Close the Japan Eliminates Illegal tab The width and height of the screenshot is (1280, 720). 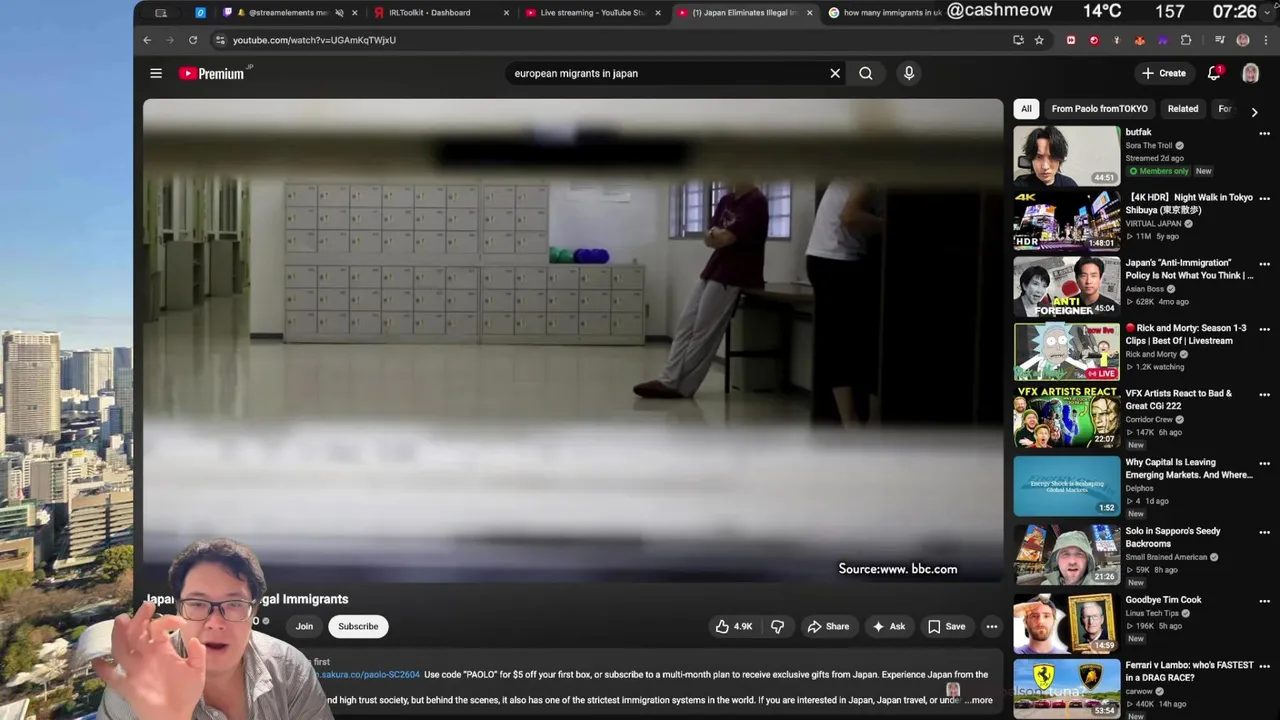pyautogui.click(x=809, y=13)
